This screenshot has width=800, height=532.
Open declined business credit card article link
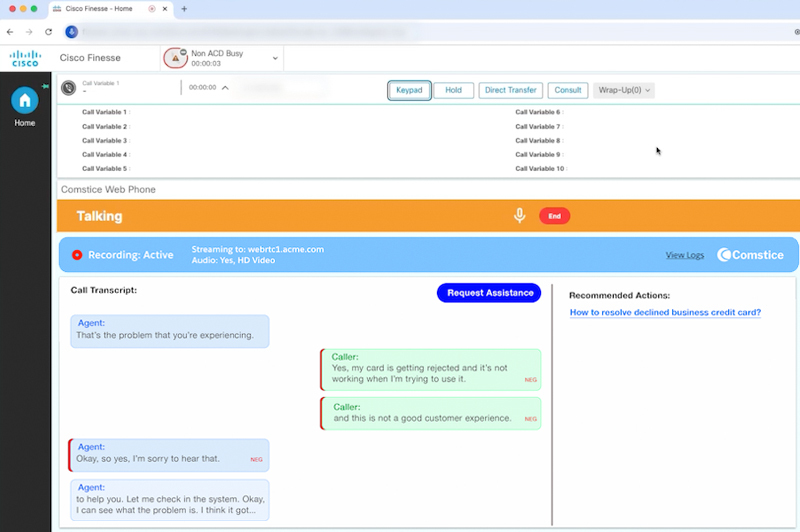[665, 312]
